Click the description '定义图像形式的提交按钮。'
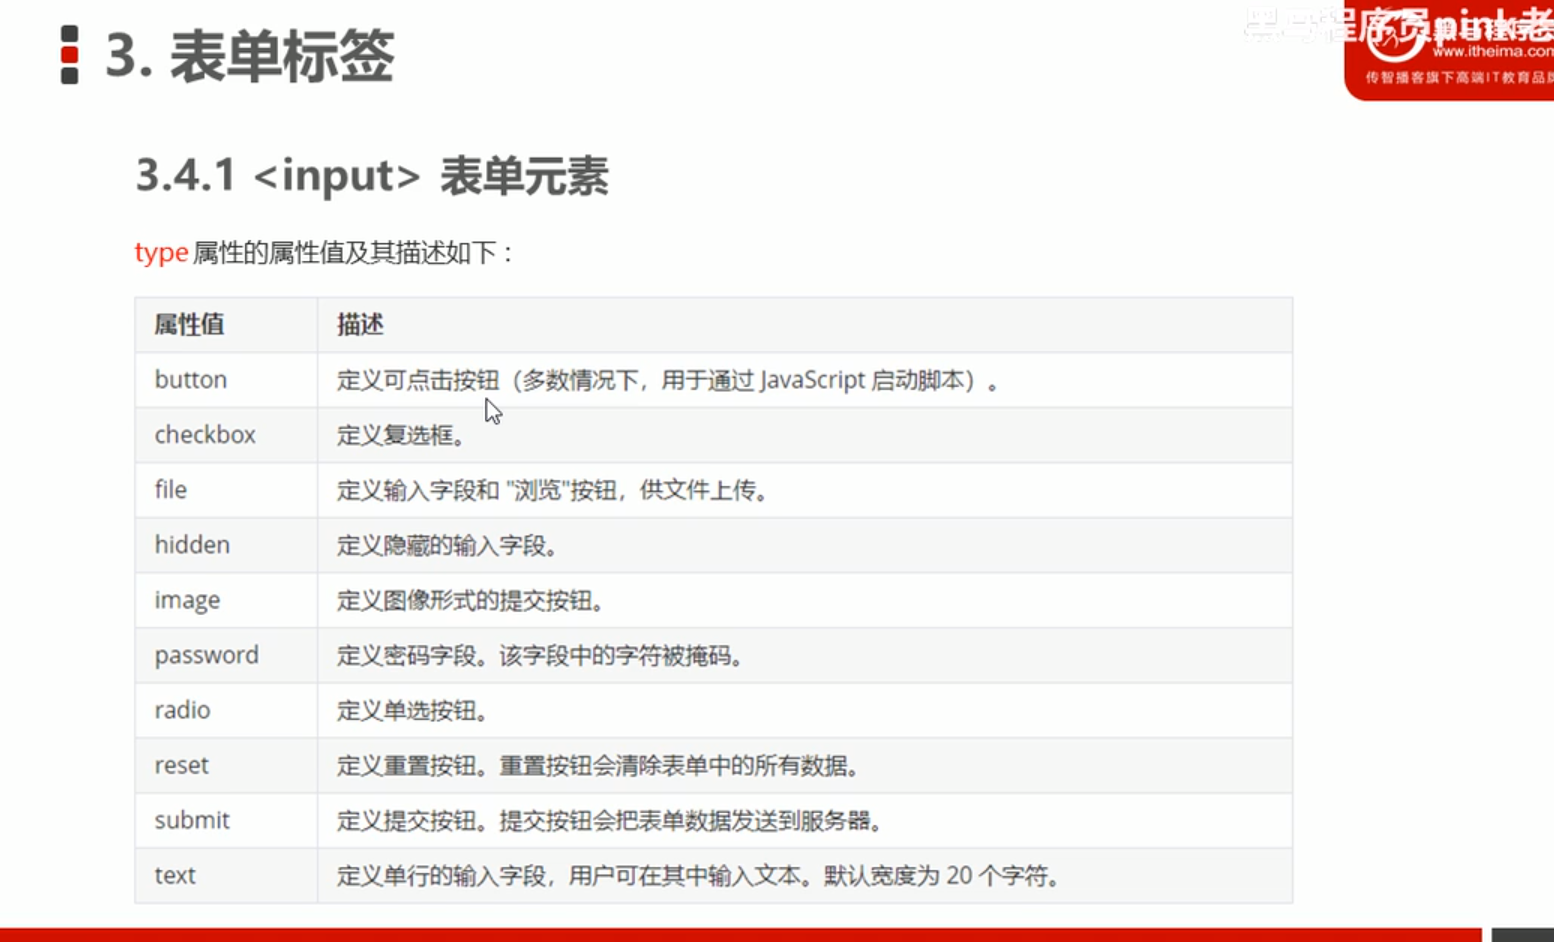 tap(471, 600)
